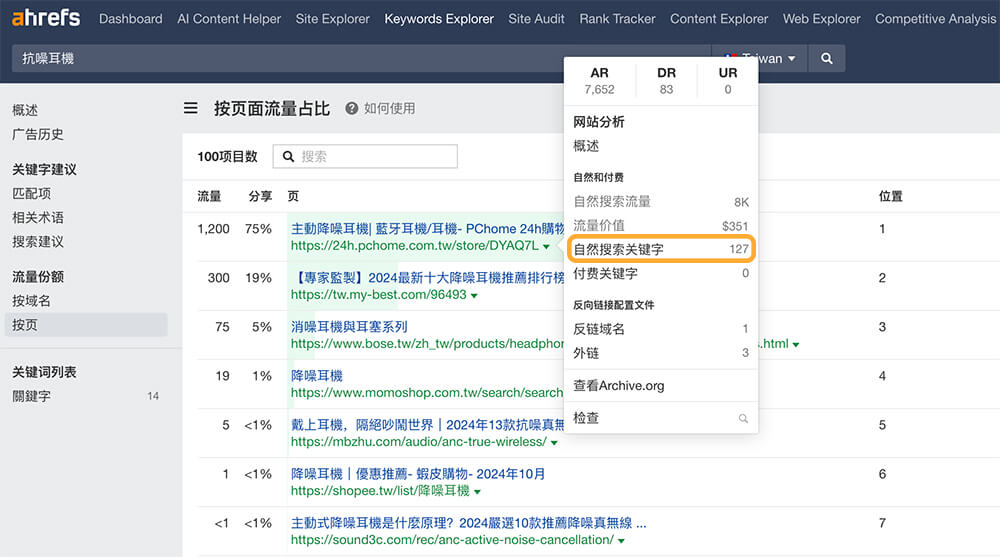
Task: Open the momoshop.com.tw search URL
Action: tap(427, 393)
